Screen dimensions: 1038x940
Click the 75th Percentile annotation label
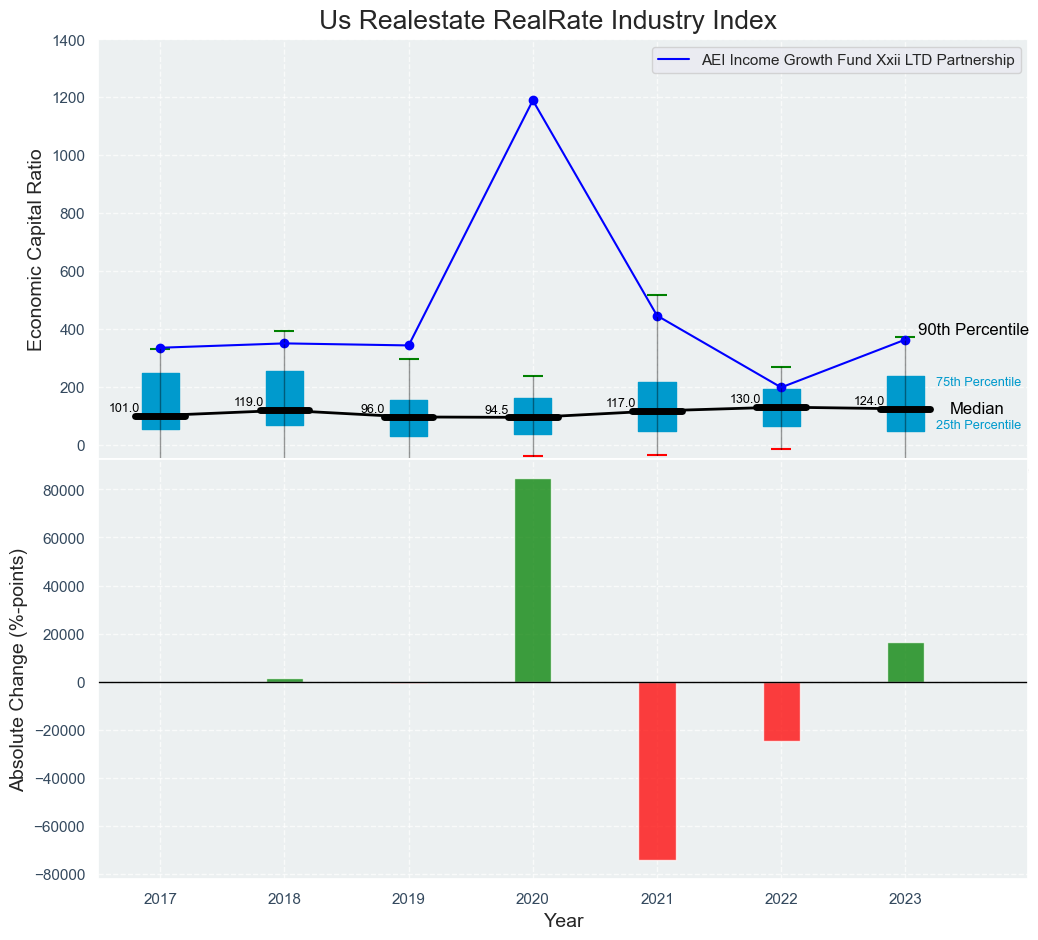pos(978,382)
